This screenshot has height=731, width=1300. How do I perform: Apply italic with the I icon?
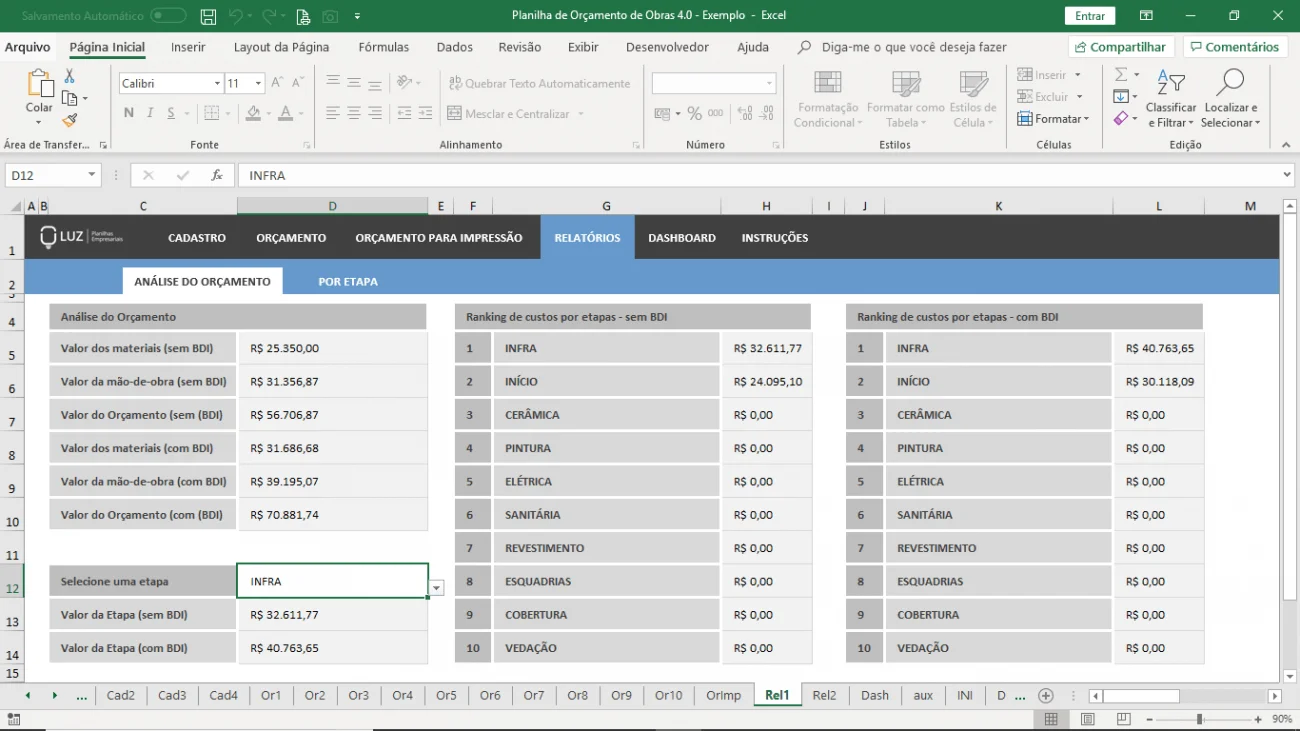pyautogui.click(x=150, y=113)
